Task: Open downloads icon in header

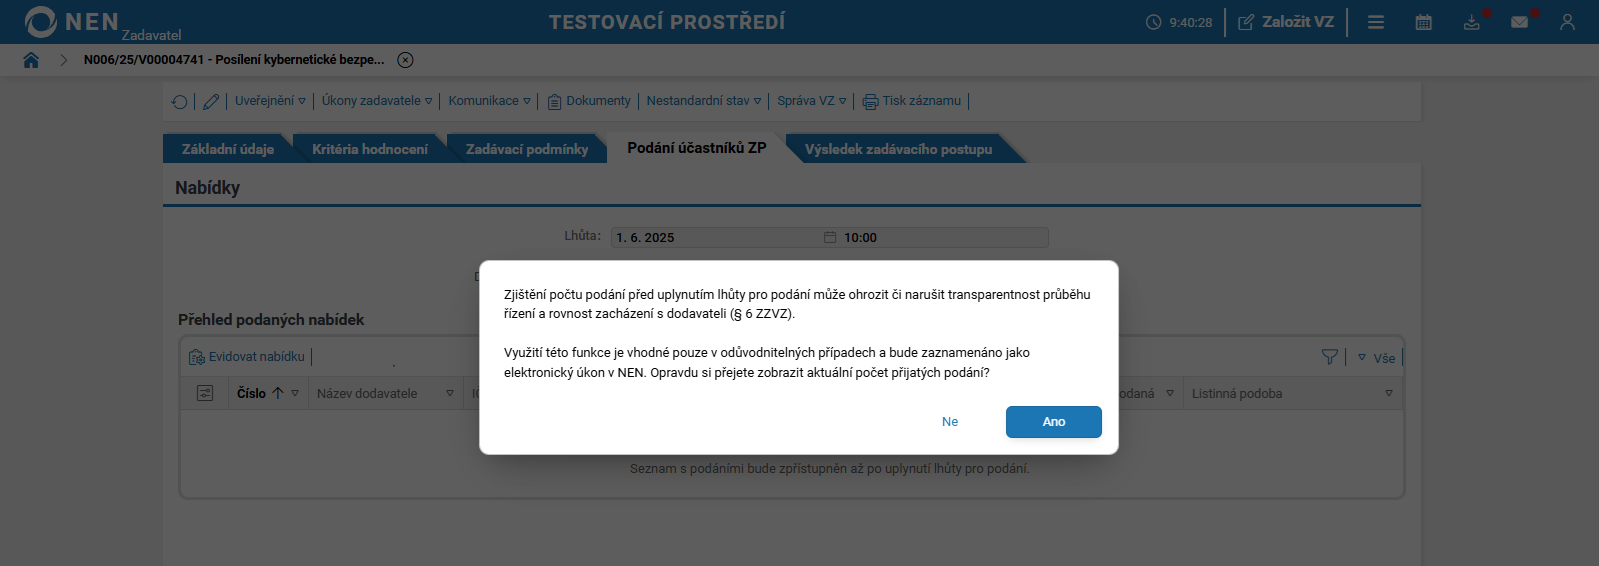Action: tap(1472, 22)
